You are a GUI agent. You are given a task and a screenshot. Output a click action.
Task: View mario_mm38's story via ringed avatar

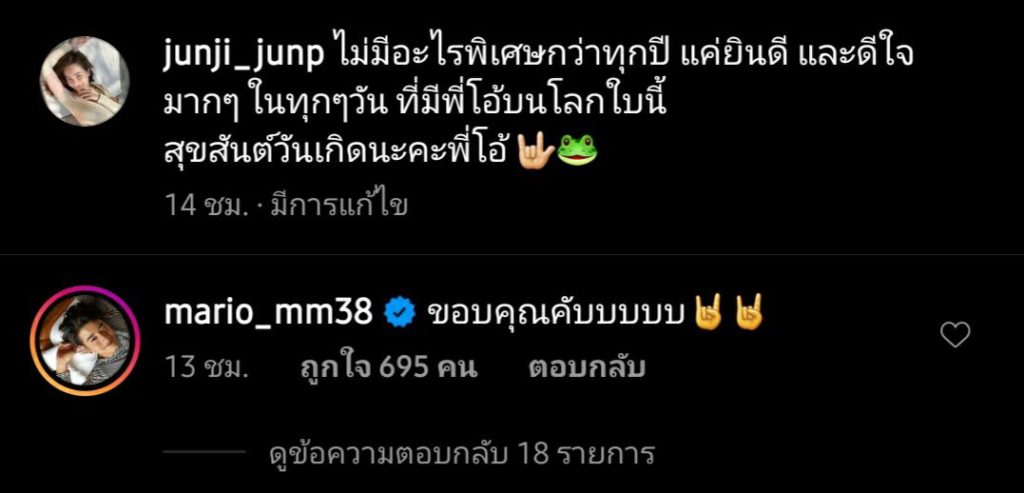click(x=85, y=340)
